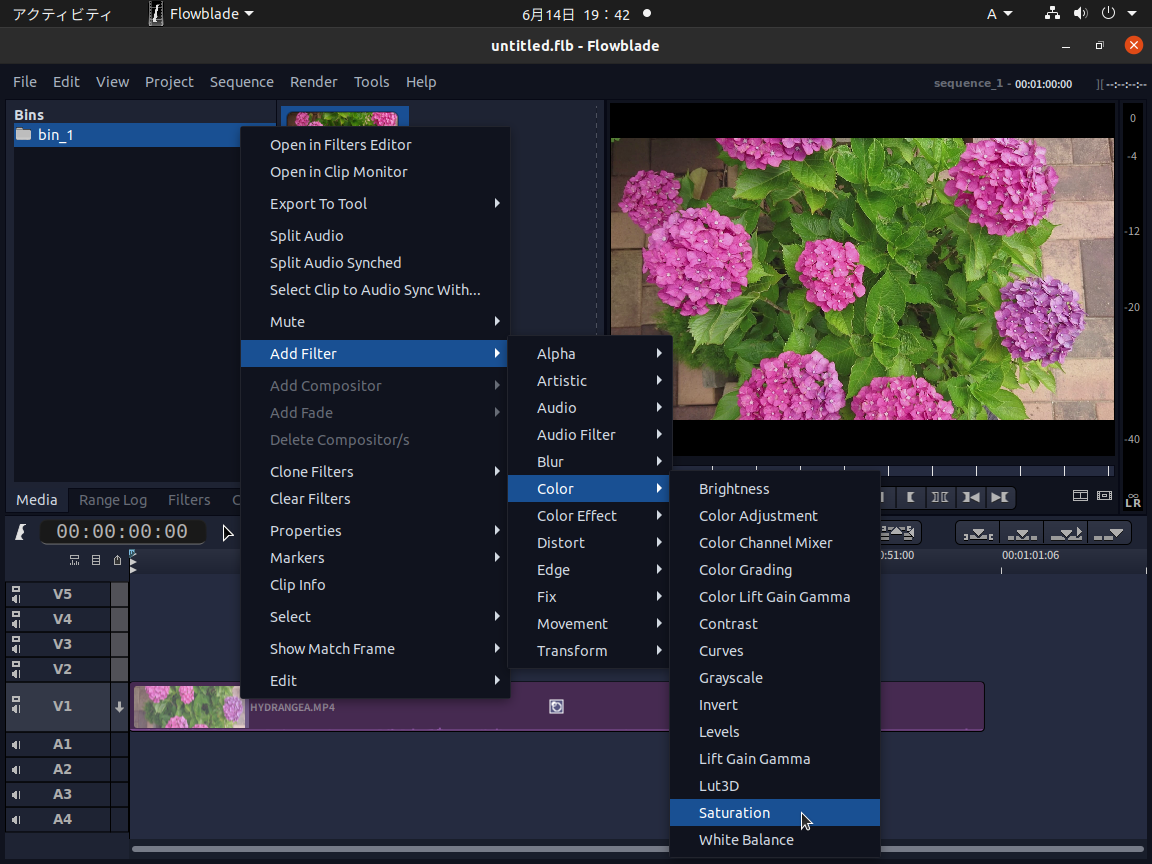Select the sequence split view icon

point(1080,495)
